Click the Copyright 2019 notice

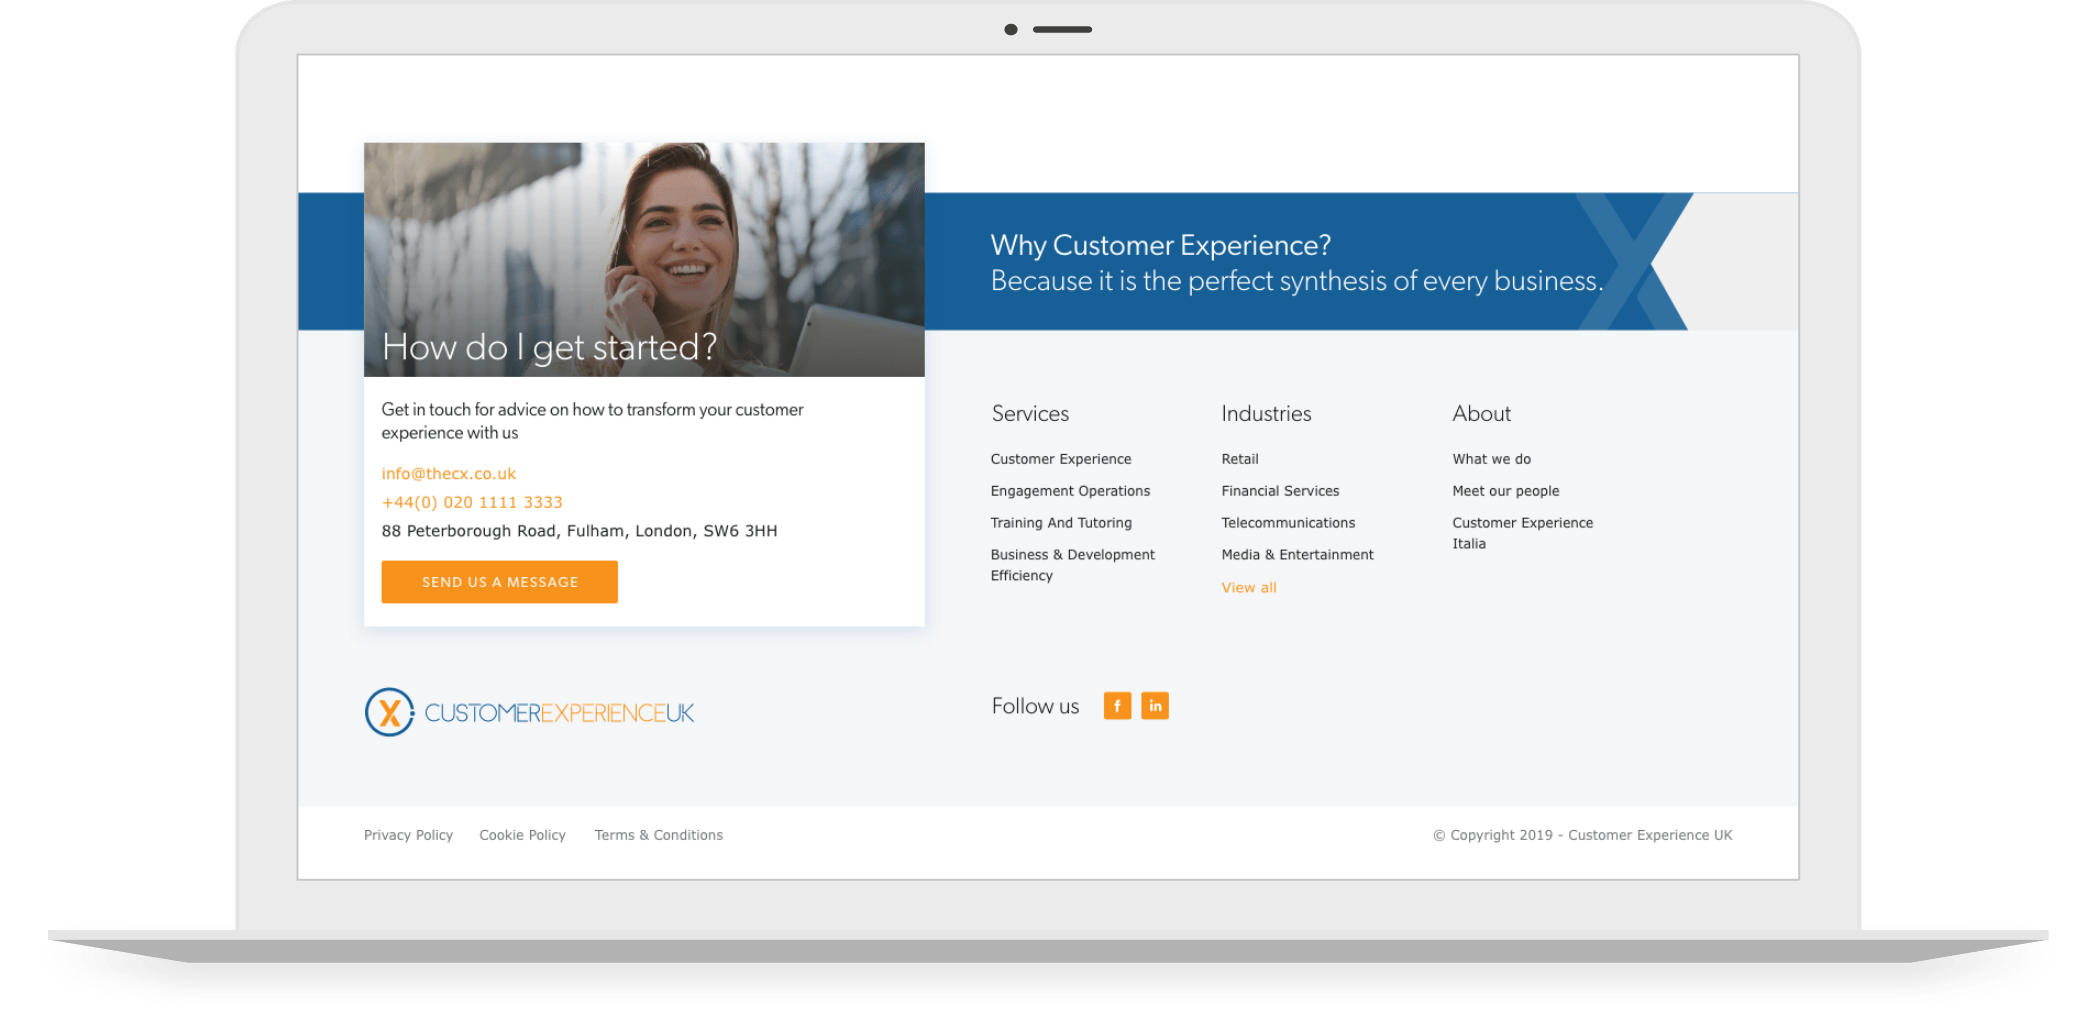1582,835
